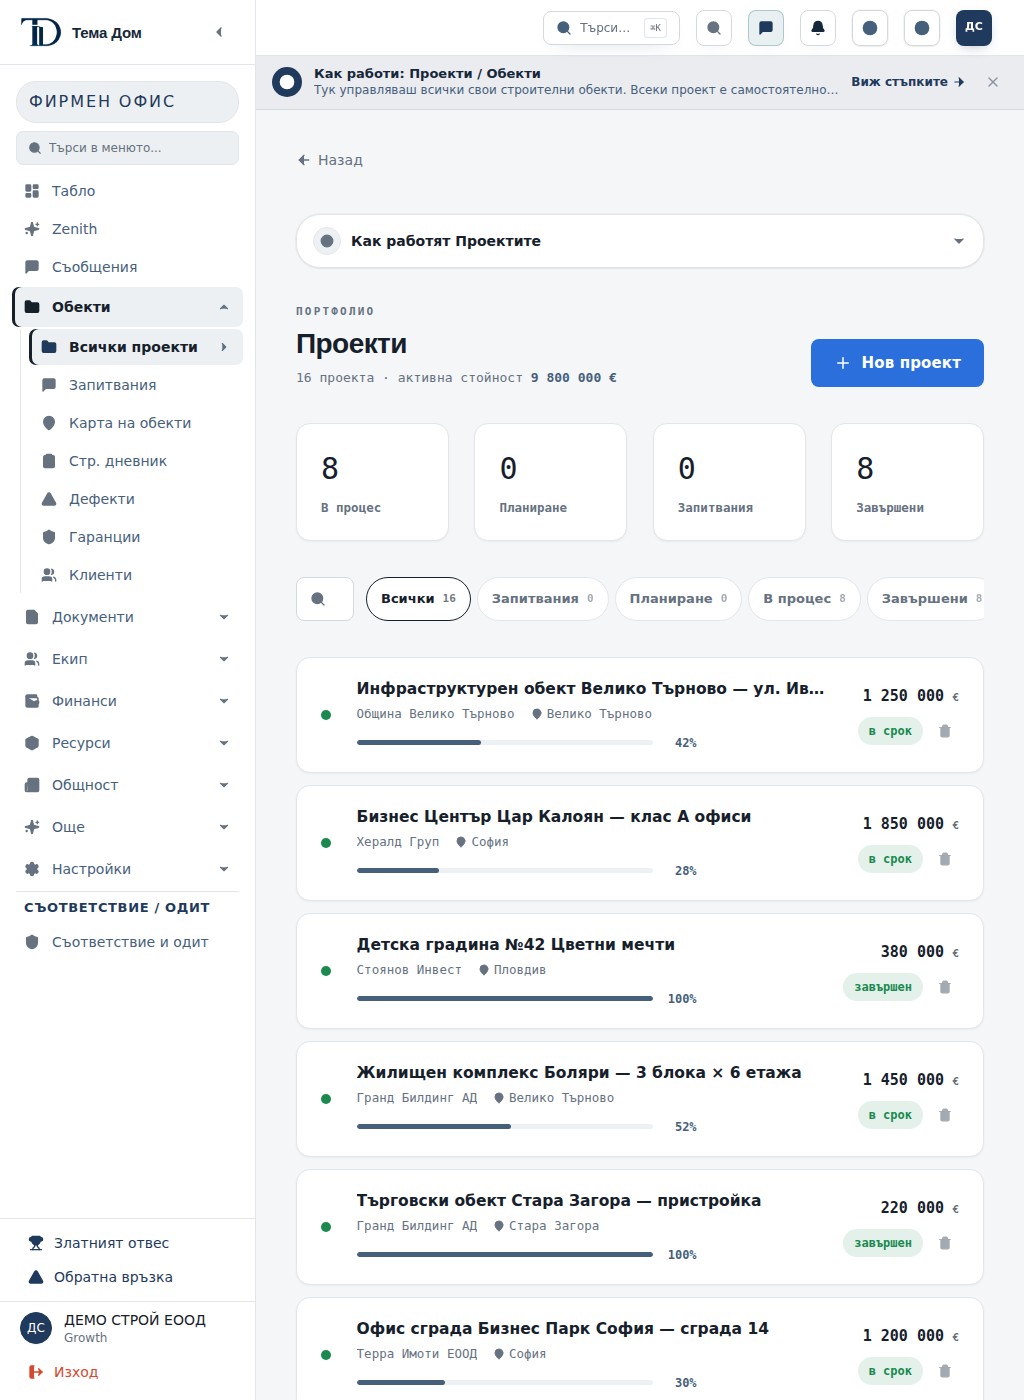The height and width of the screenshot is (1400, 1024).
Task: Open the global Търси search box
Action: tap(611, 28)
